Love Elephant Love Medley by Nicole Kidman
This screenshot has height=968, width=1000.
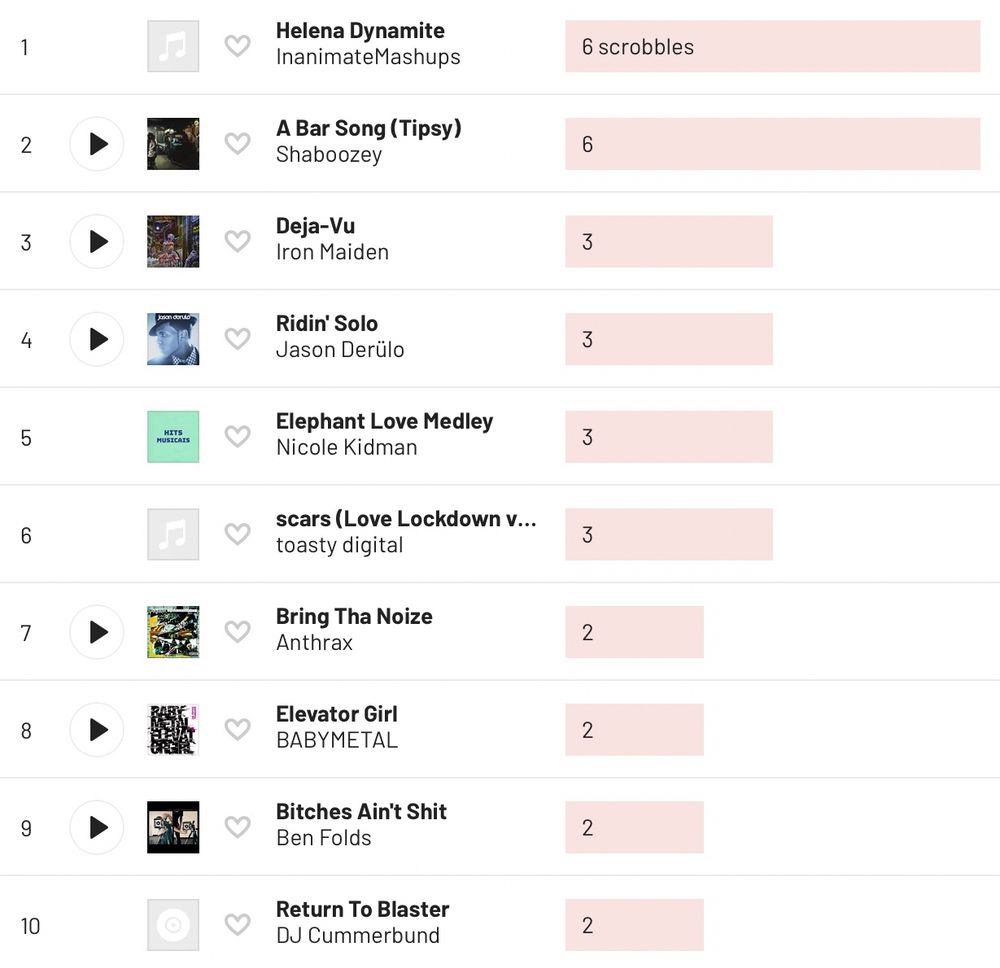point(237,436)
